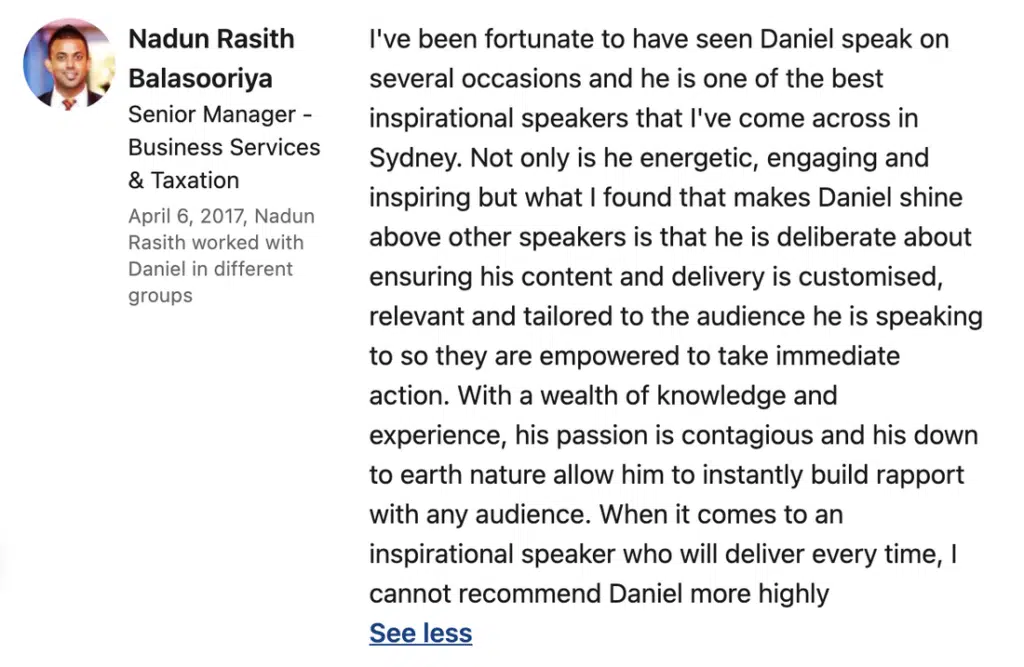The width and height of the screenshot is (1024, 667).
Task: Click the word 'customised' in the recommendation
Action: (870, 277)
